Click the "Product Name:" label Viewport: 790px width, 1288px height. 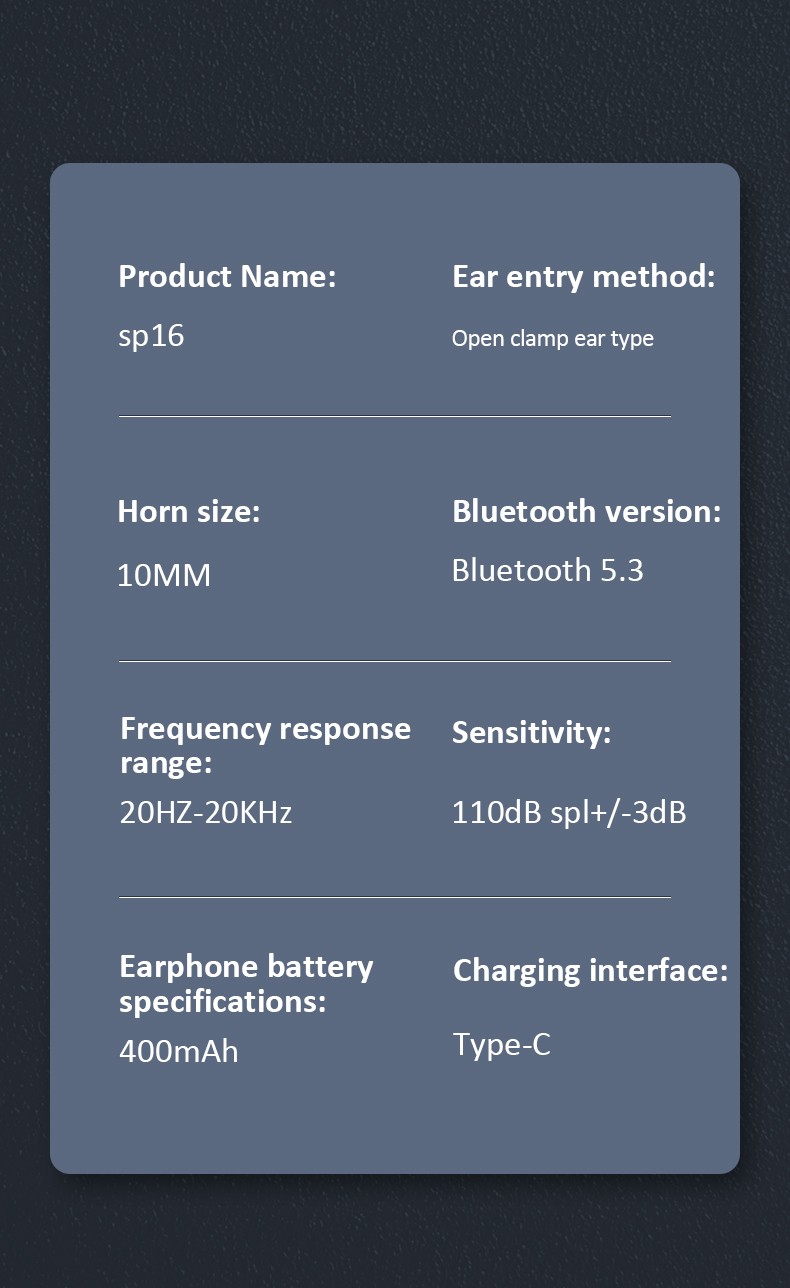pyautogui.click(x=227, y=276)
